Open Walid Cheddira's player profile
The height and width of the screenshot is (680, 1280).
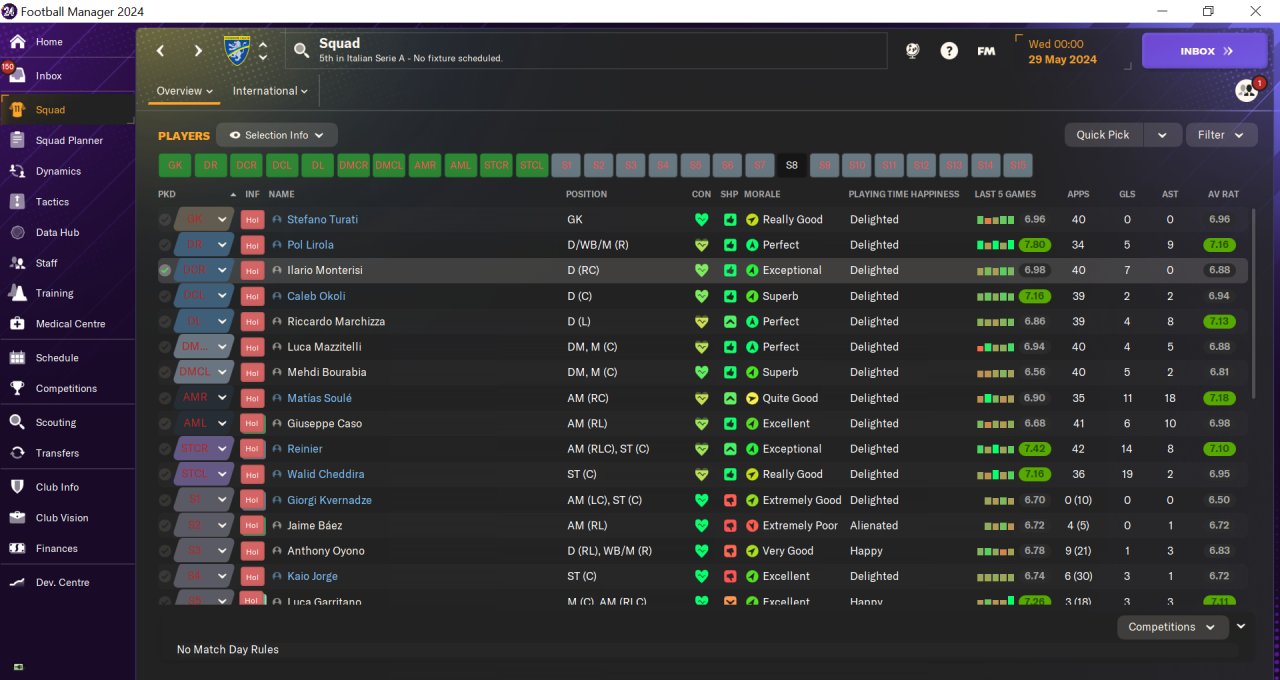pos(325,474)
